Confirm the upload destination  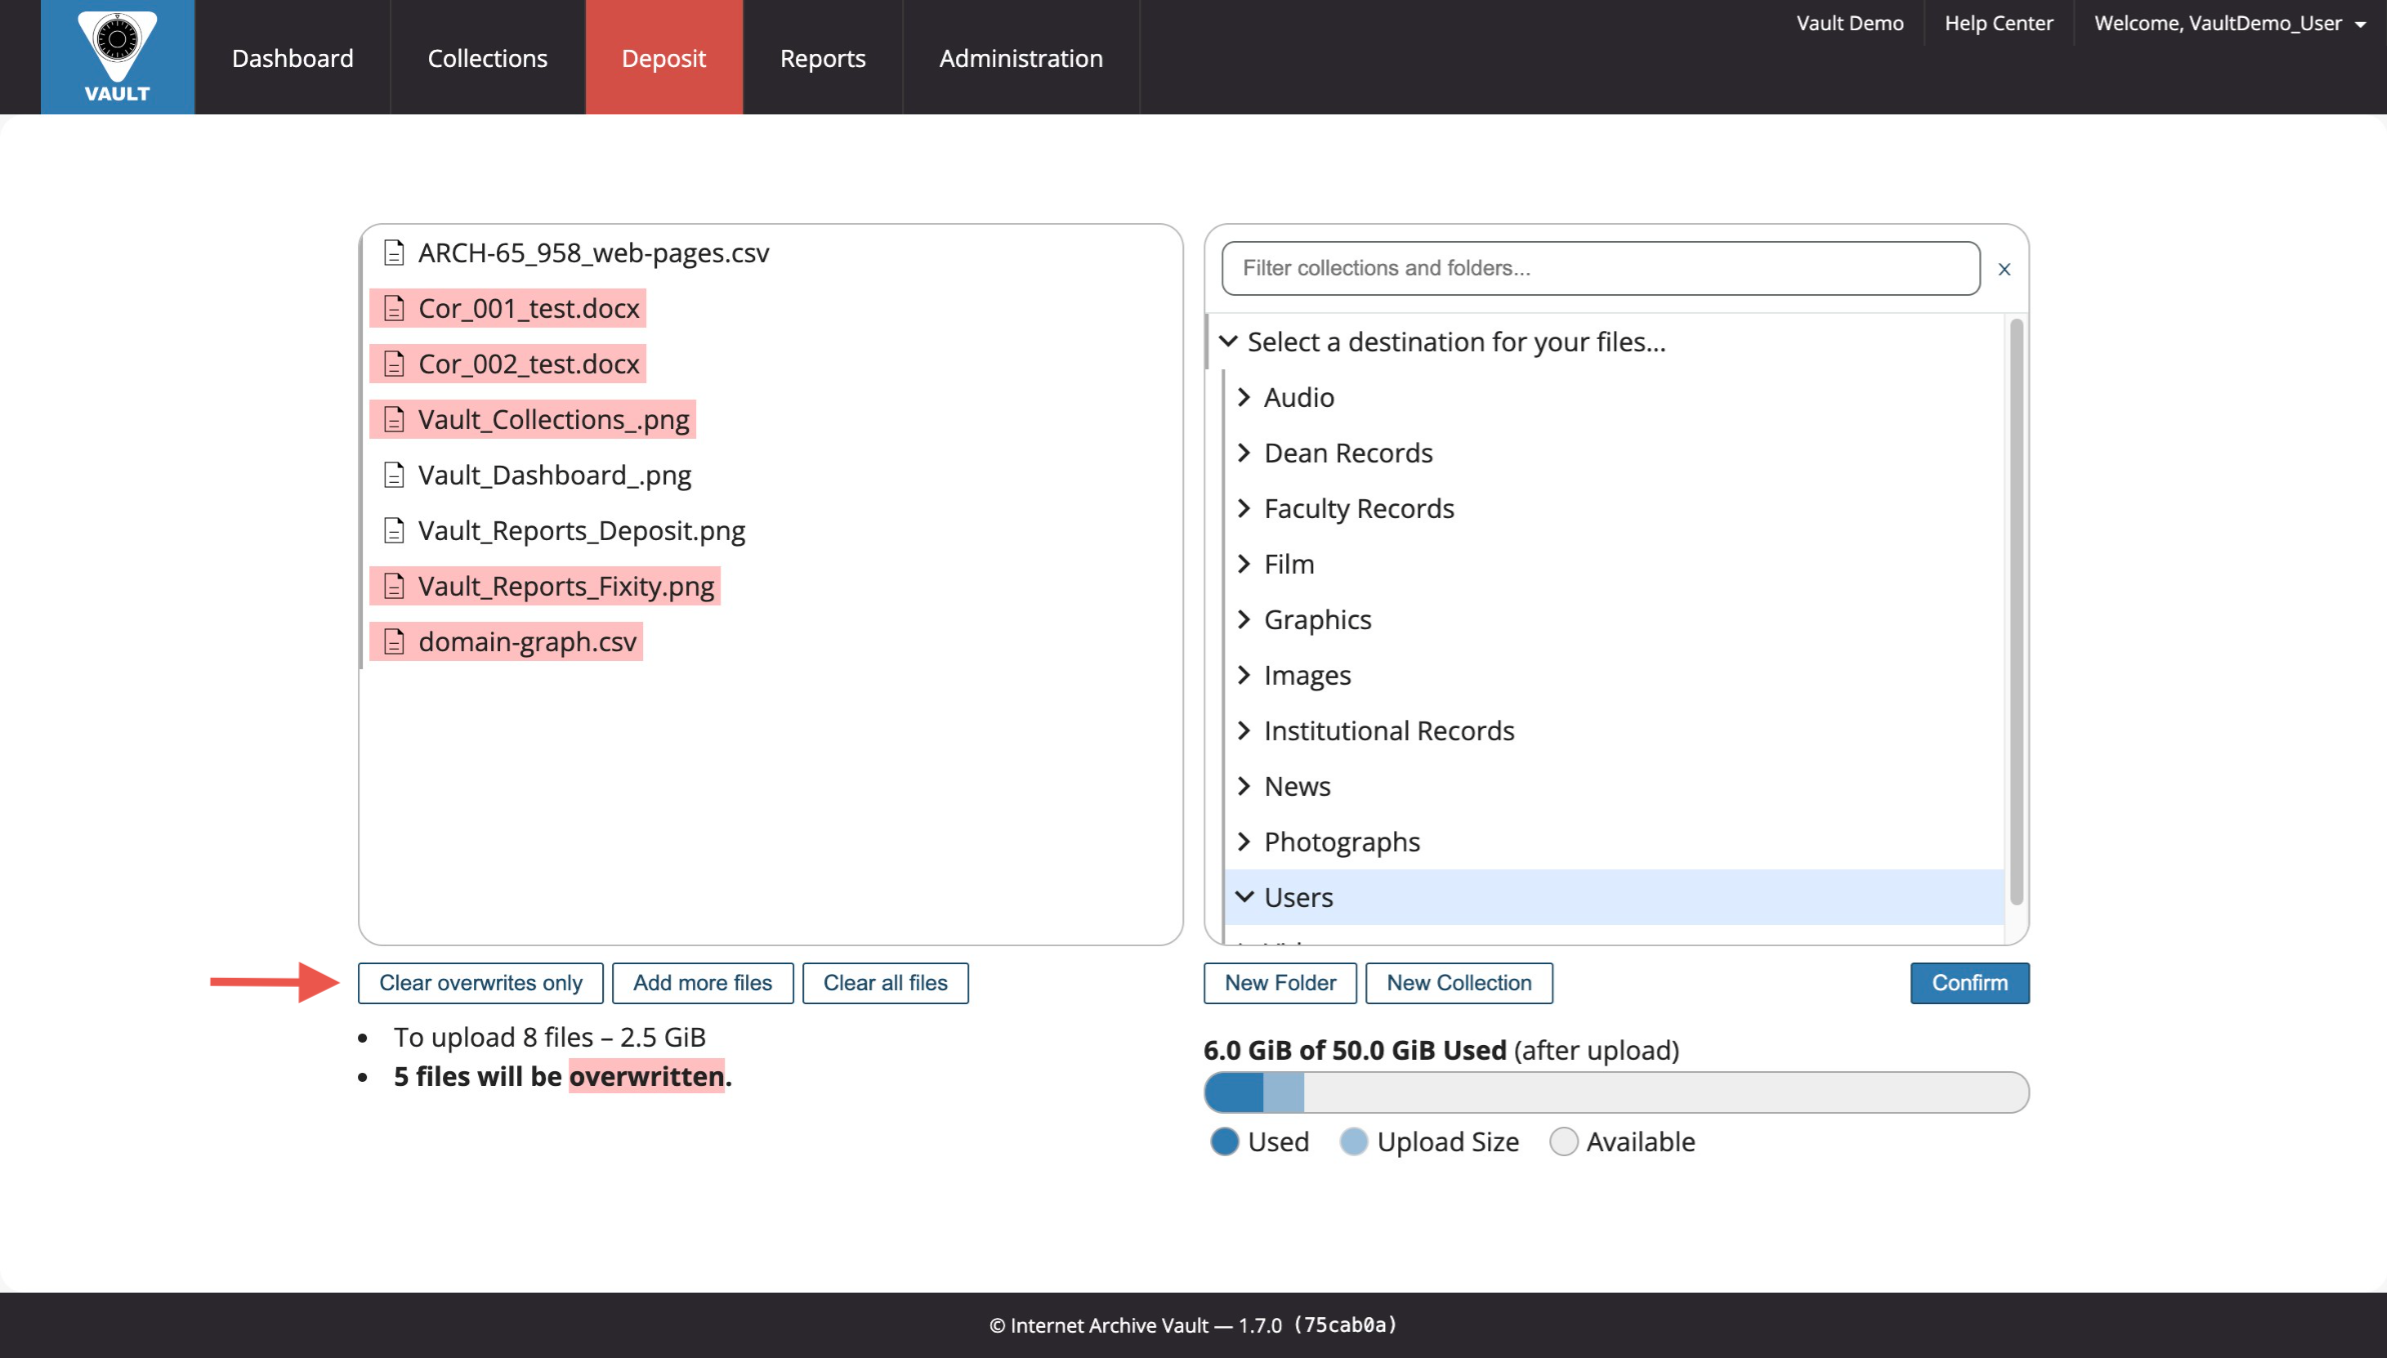(1969, 983)
